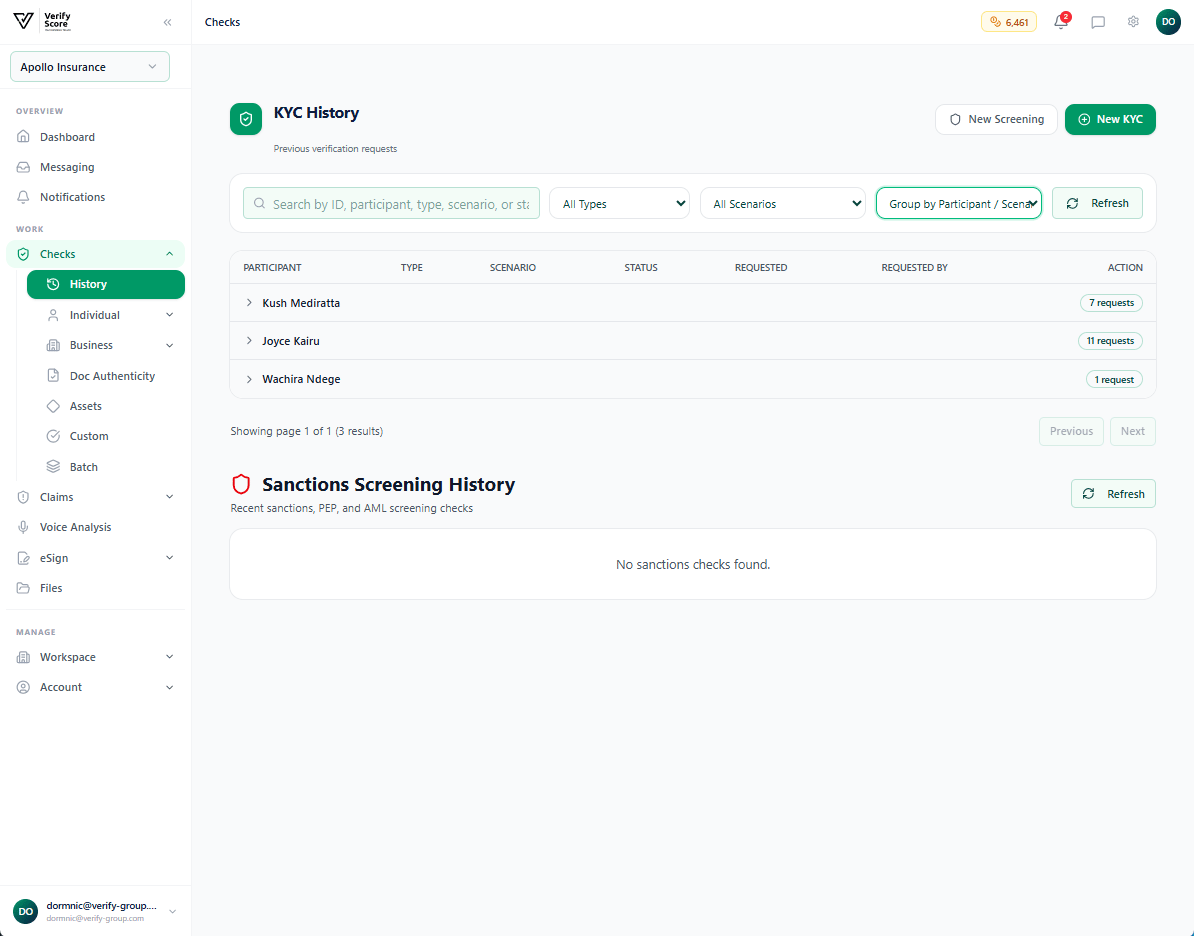Viewport: 1194px width, 936px height.
Task: Expand the Account menu chevron
Action: click(x=170, y=687)
